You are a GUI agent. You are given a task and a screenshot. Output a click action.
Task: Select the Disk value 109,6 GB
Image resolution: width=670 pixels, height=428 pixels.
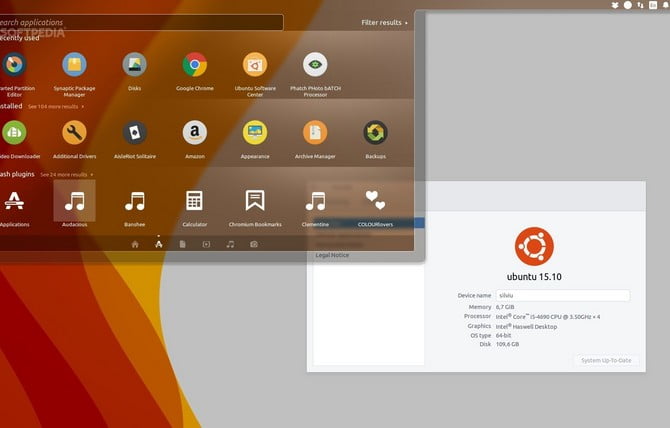pos(507,344)
